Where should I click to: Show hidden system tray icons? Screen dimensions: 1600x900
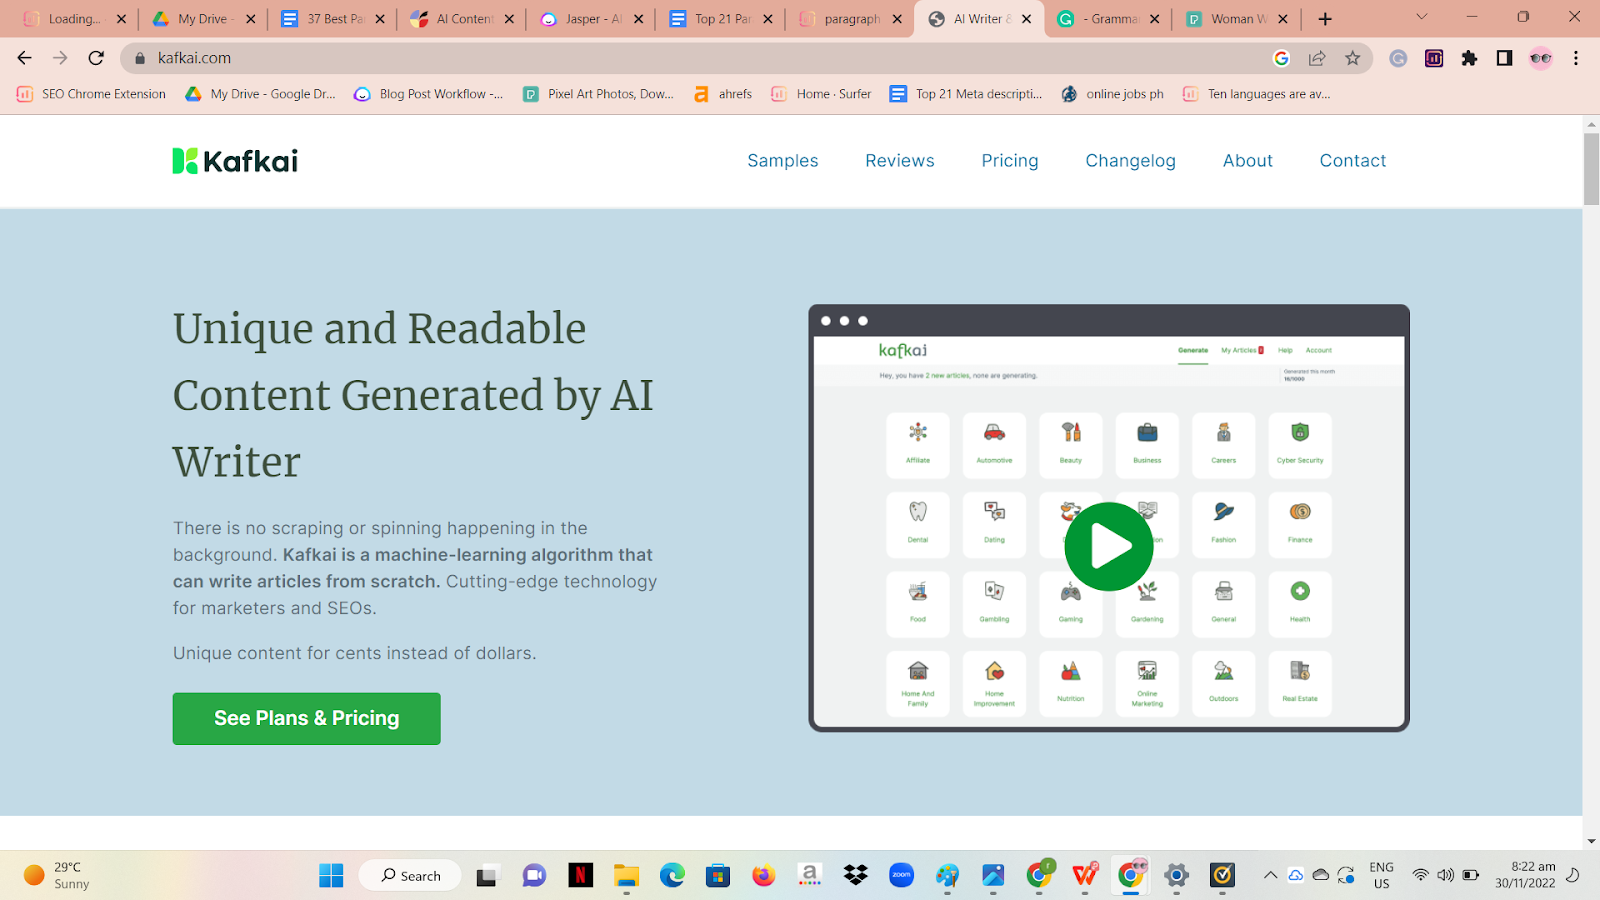click(x=1270, y=875)
